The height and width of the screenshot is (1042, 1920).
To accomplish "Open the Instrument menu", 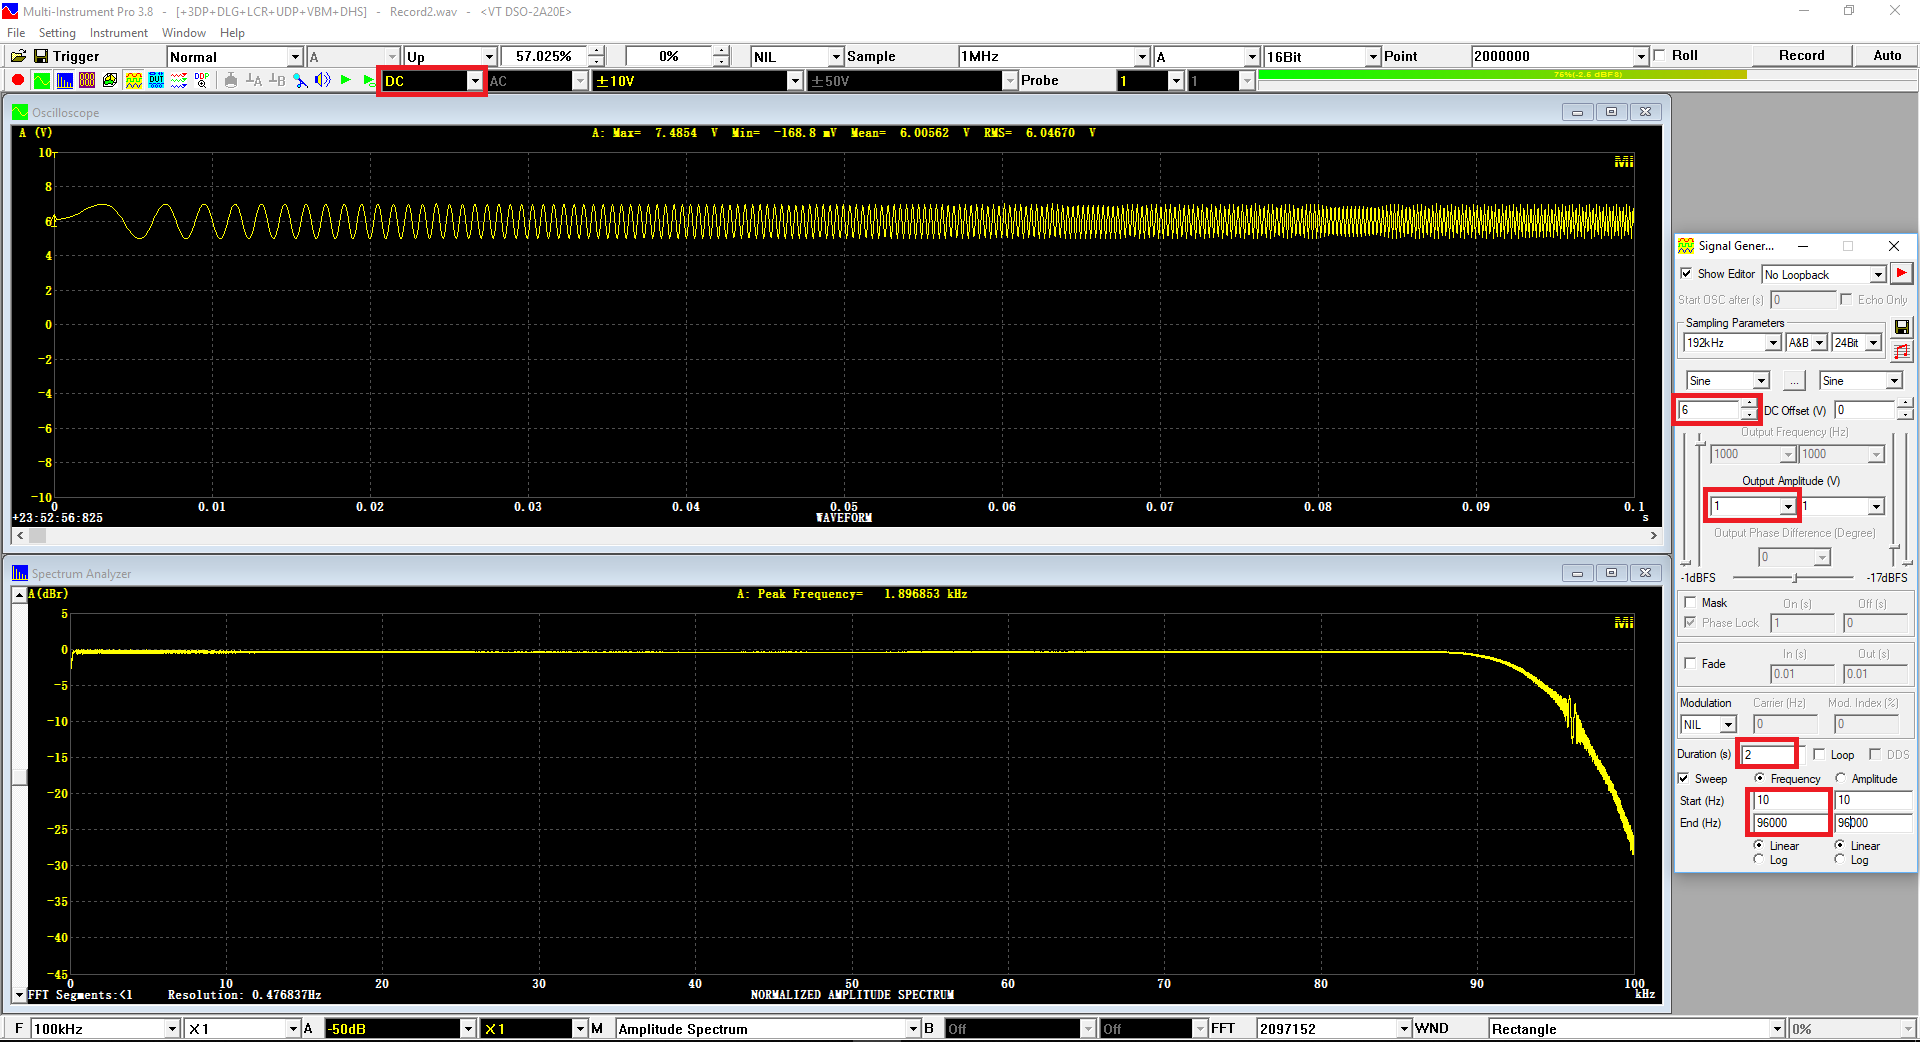I will coord(118,32).
